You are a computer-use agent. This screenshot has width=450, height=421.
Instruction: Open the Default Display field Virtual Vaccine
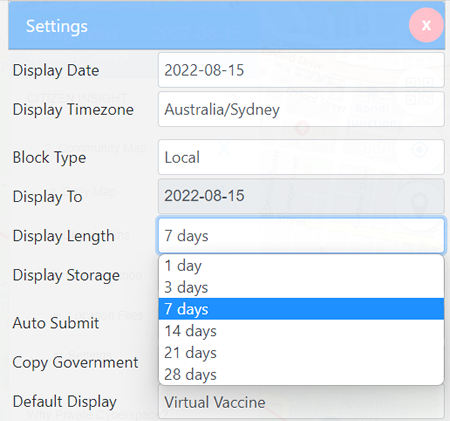301,402
